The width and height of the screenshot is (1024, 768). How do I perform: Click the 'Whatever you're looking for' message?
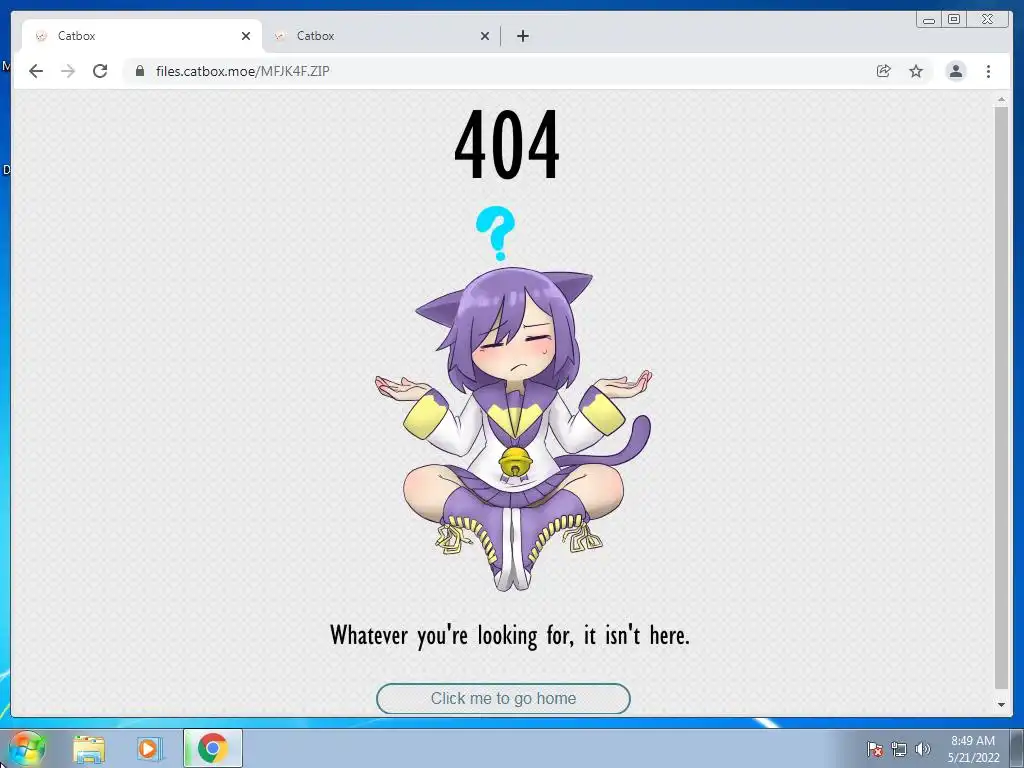[x=510, y=635]
